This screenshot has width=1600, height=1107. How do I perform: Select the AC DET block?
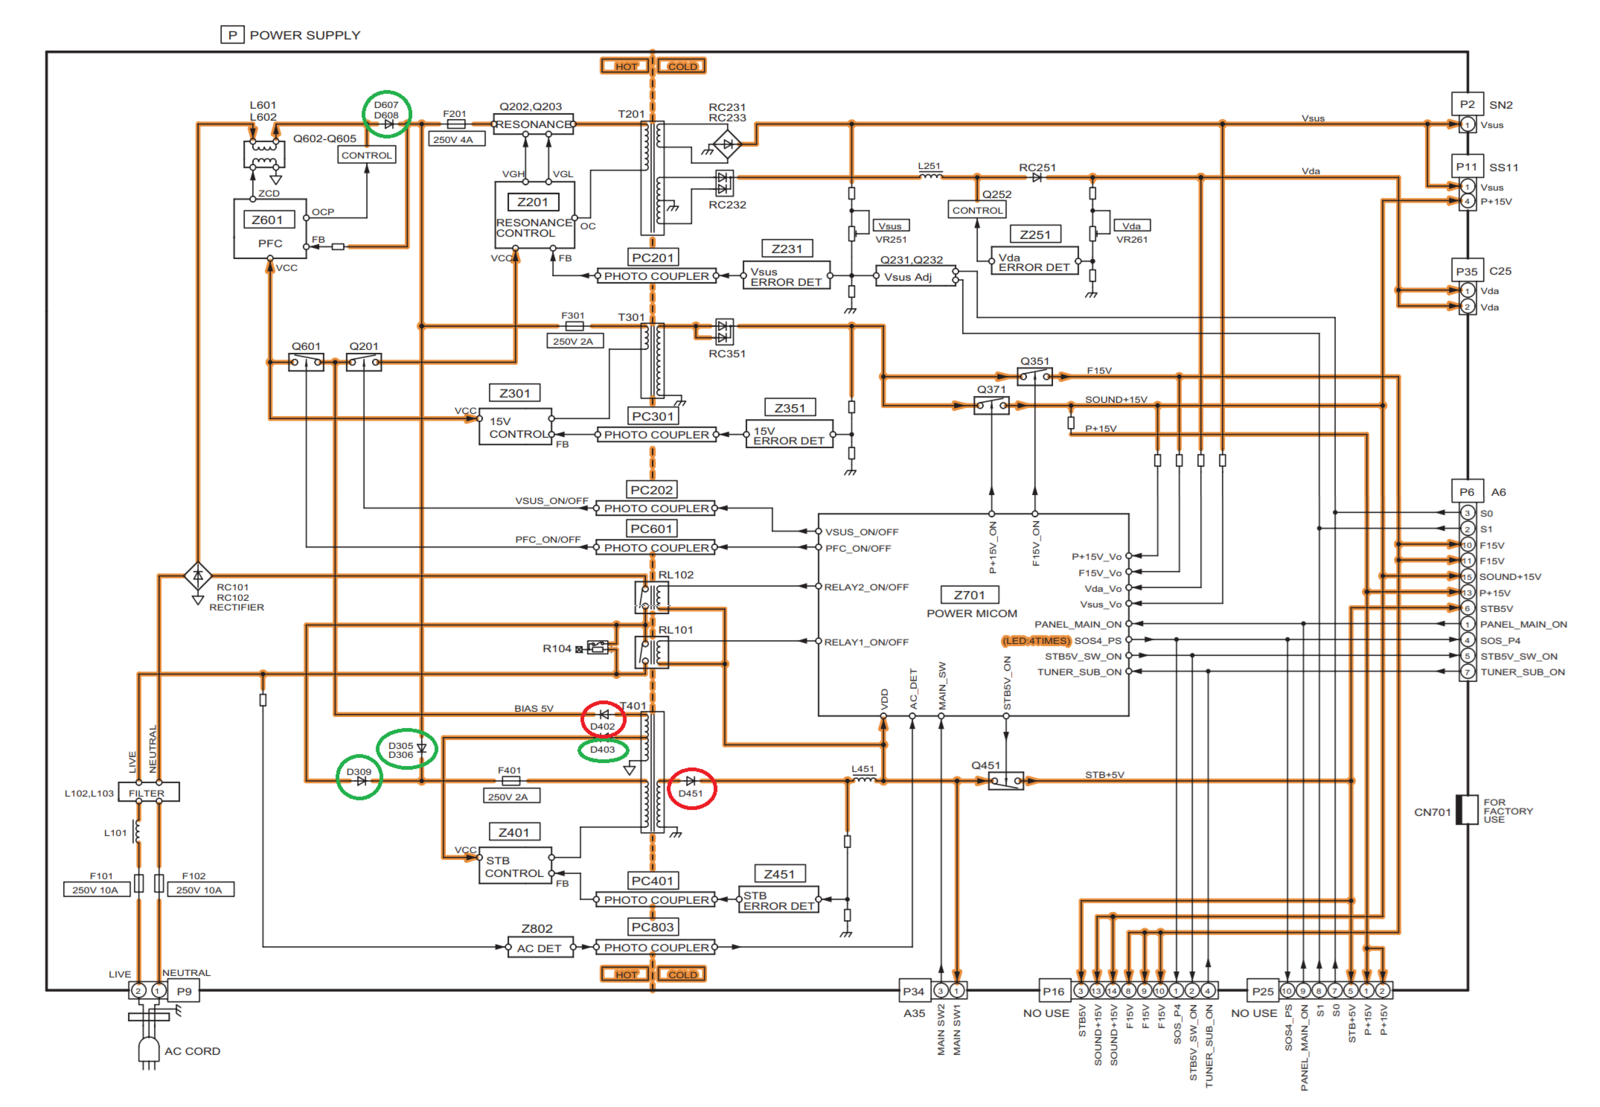539,948
